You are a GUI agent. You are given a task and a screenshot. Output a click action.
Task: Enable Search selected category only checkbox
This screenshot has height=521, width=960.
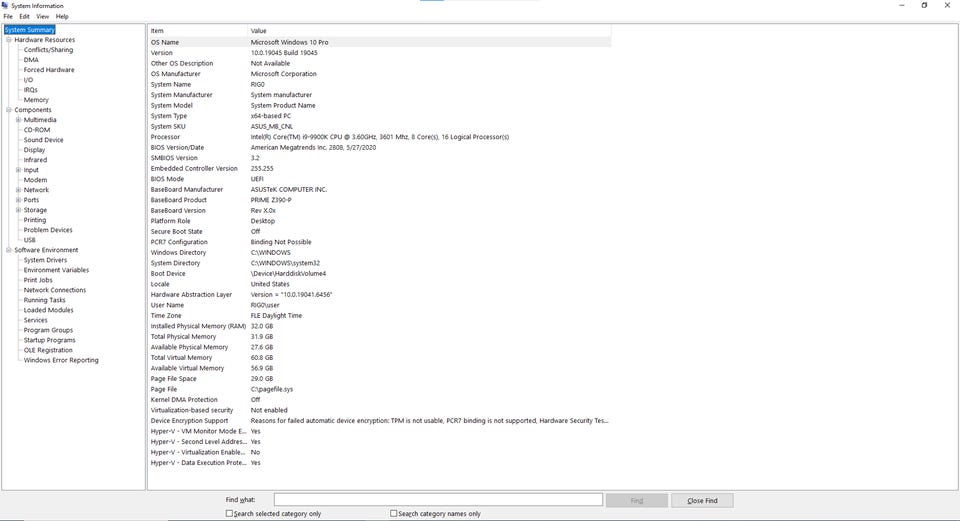(229, 514)
